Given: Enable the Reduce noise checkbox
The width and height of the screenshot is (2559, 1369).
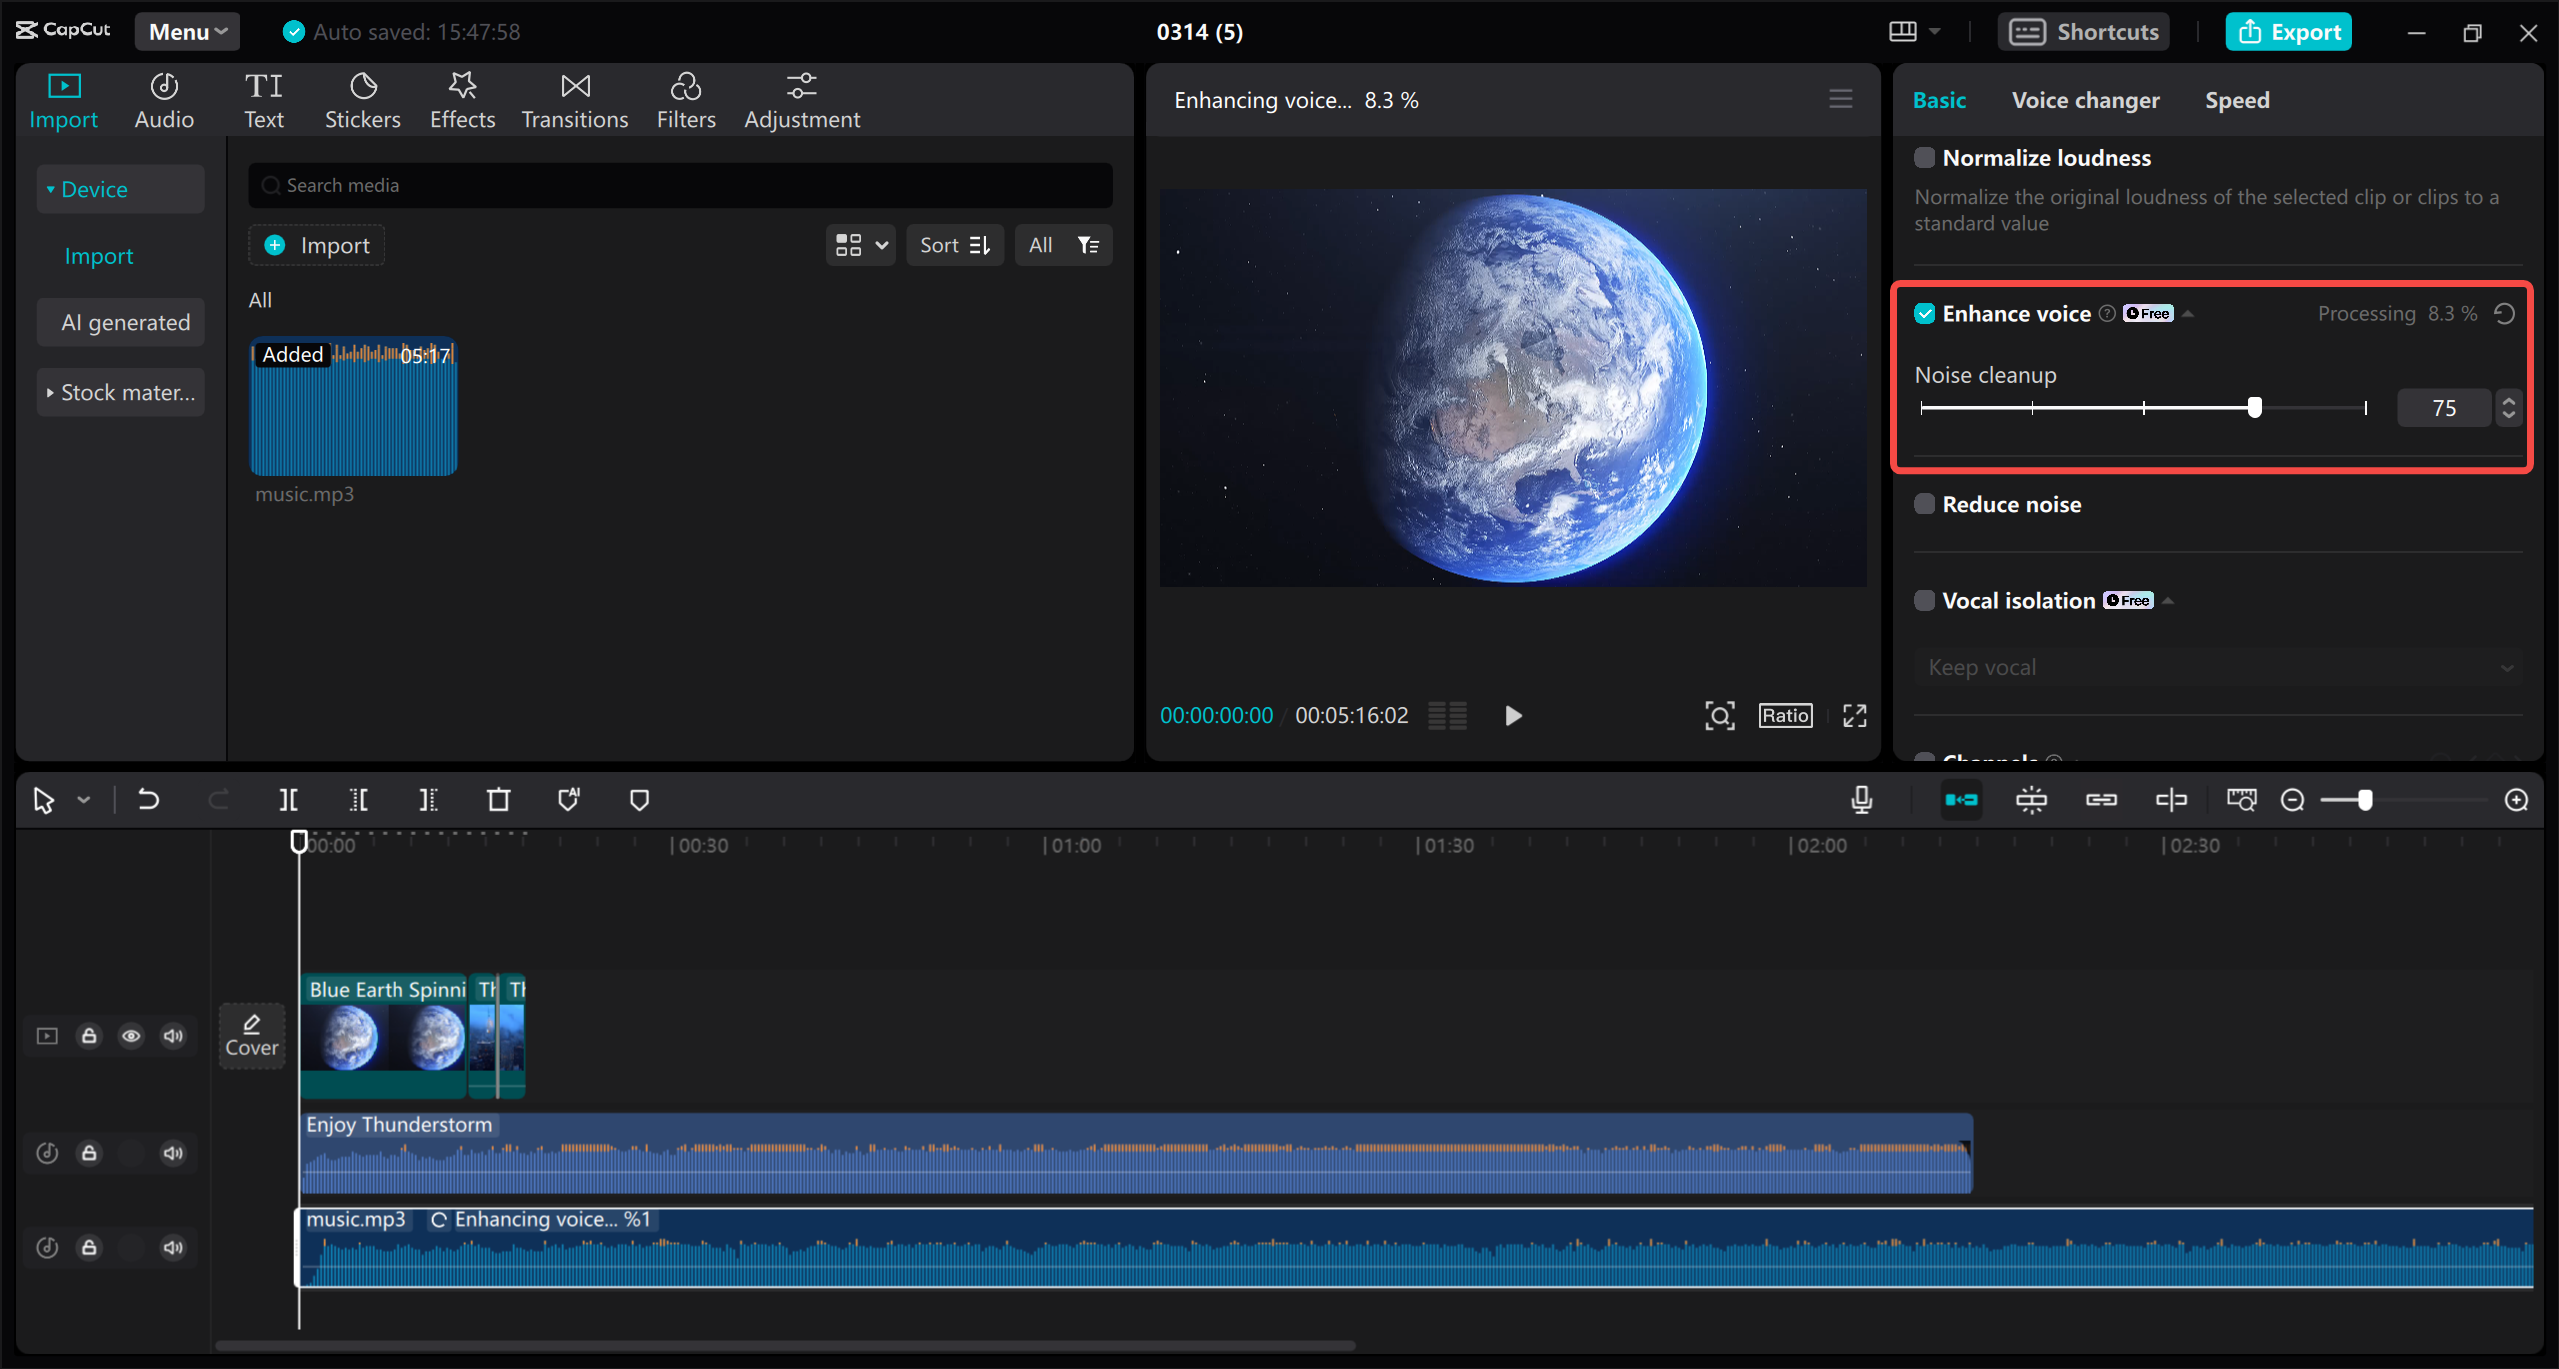Looking at the screenshot, I should pyautogui.click(x=1923, y=503).
